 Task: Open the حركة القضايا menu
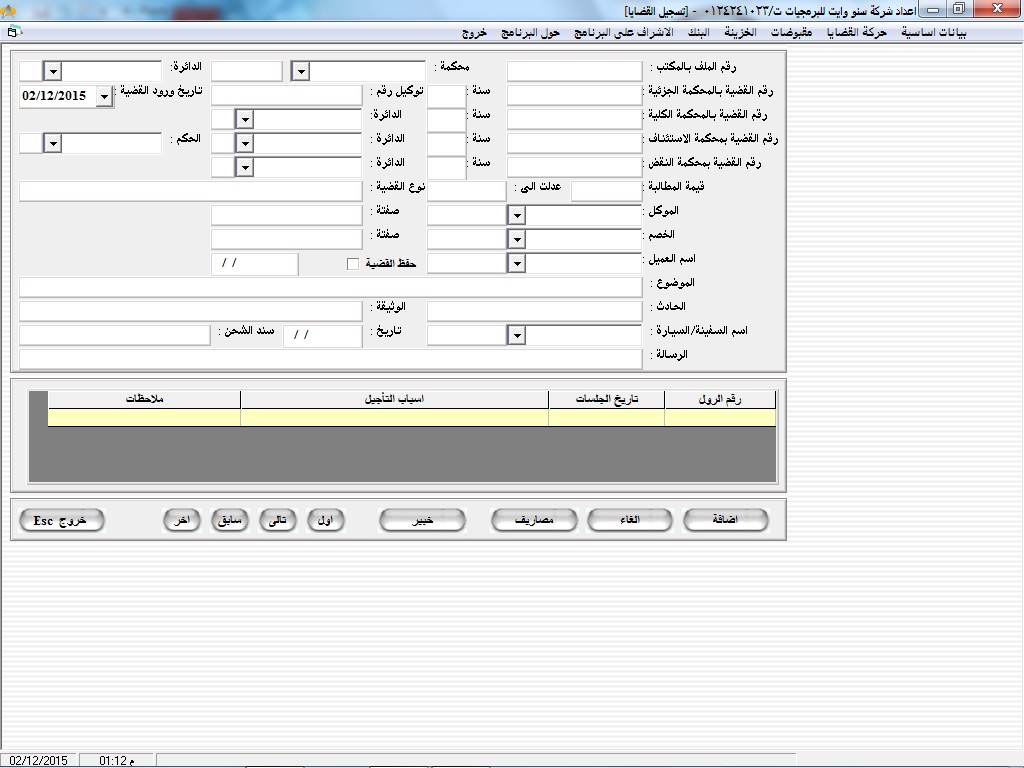857,32
